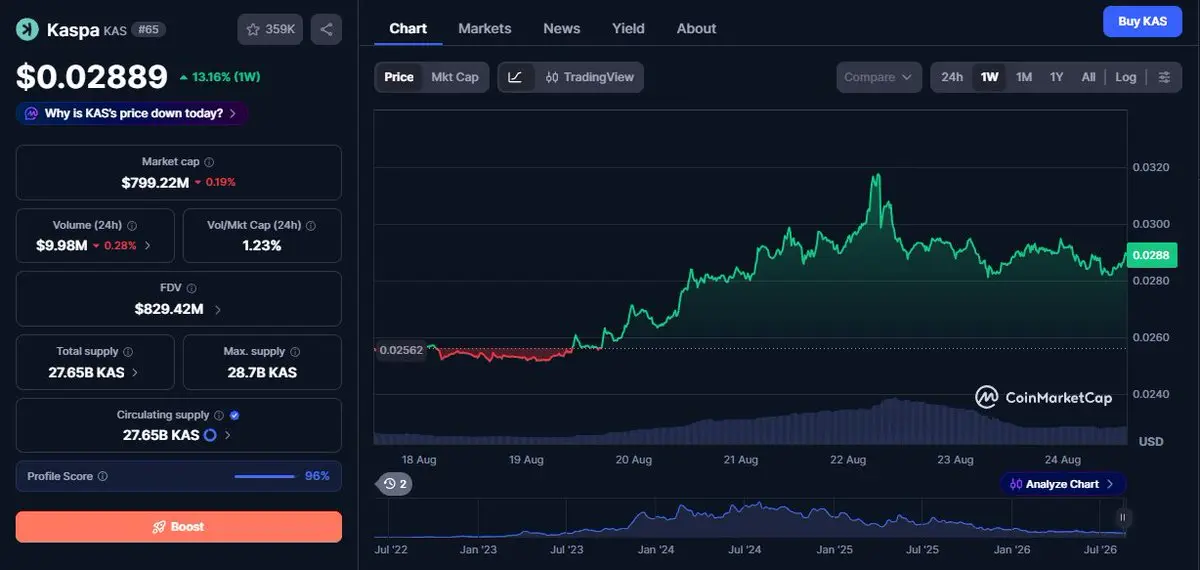This screenshot has width=1200, height=570.
Task: Open the Chart tab
Action: pyautogui.click(x=408, y=28)
